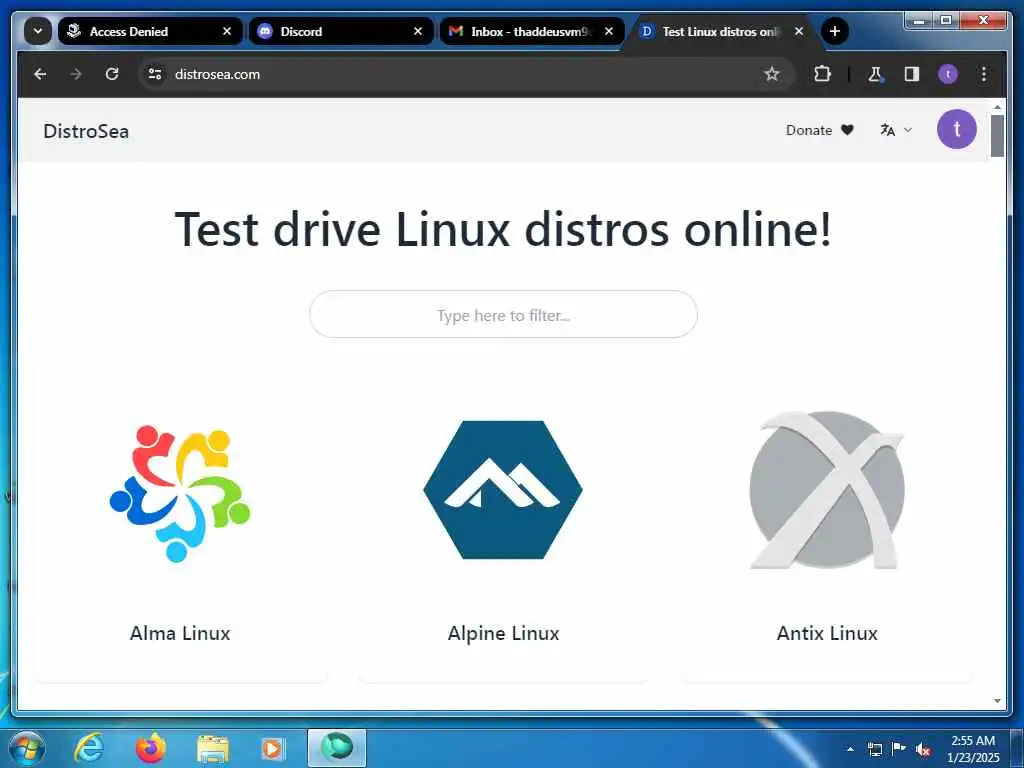Image resolution: width=1024 pixels, height=768 pixels.
Task: Open the Antix Linux logo card
Action: coord(827,490)
